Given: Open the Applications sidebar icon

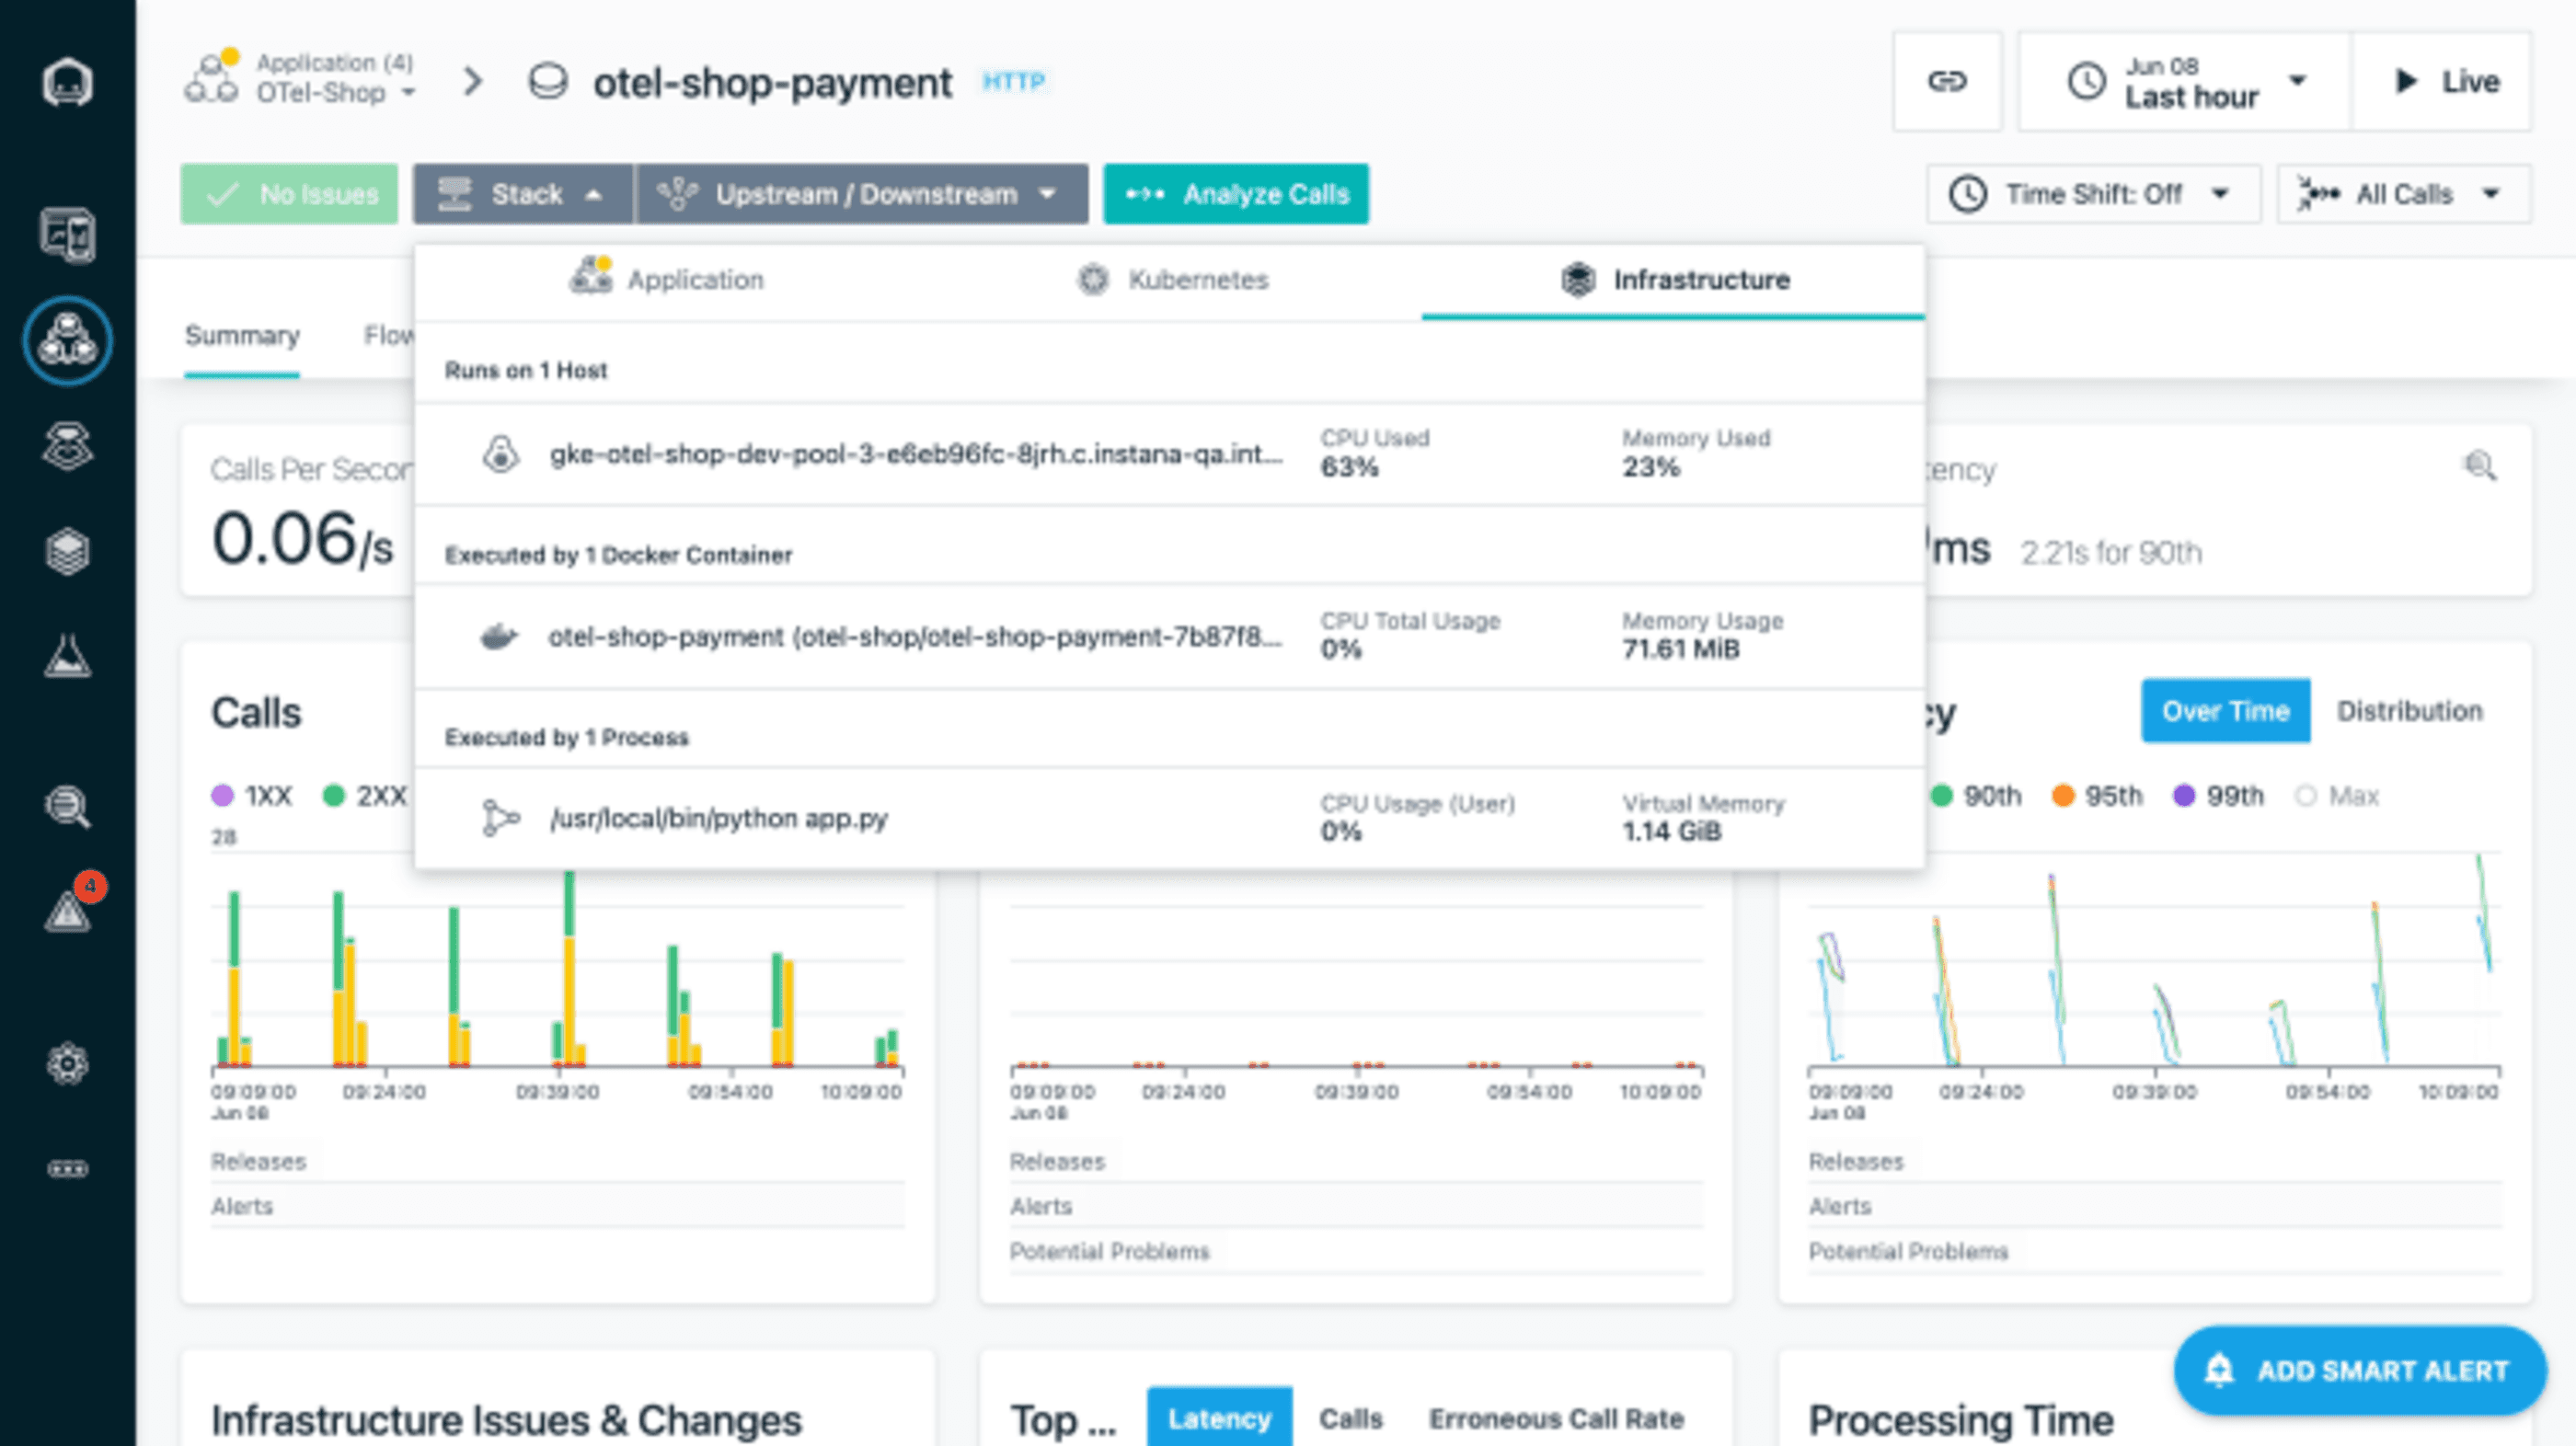Looking at the screenshot, I should click(67, 341).
